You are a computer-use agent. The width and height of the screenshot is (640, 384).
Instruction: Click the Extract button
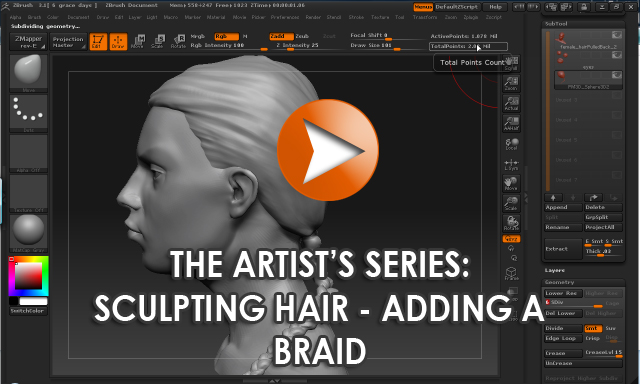pyautogui.click(x=563, y=249)
